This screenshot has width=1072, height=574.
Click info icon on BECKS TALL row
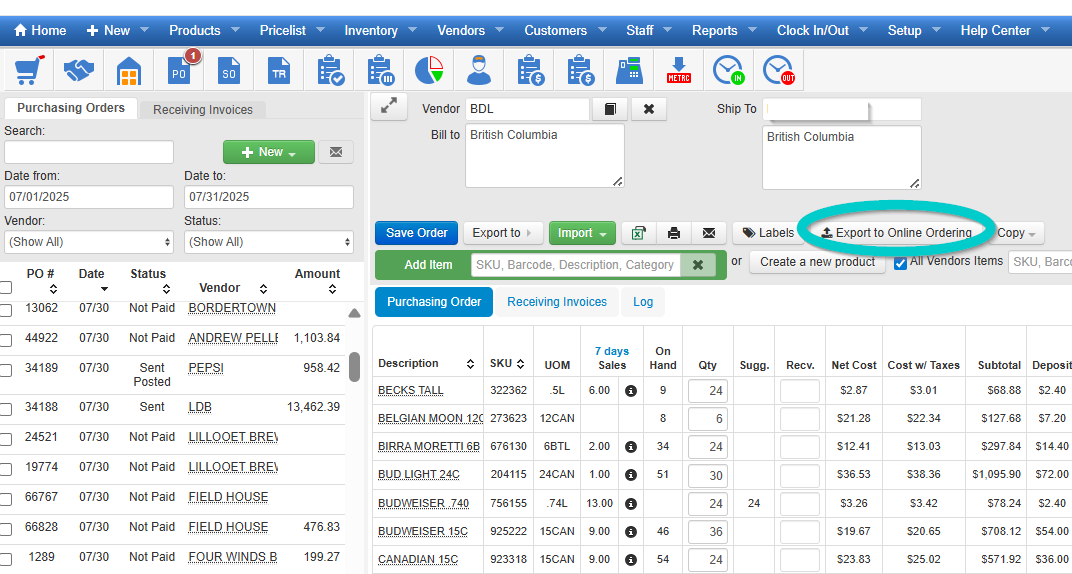click(631, 391)
